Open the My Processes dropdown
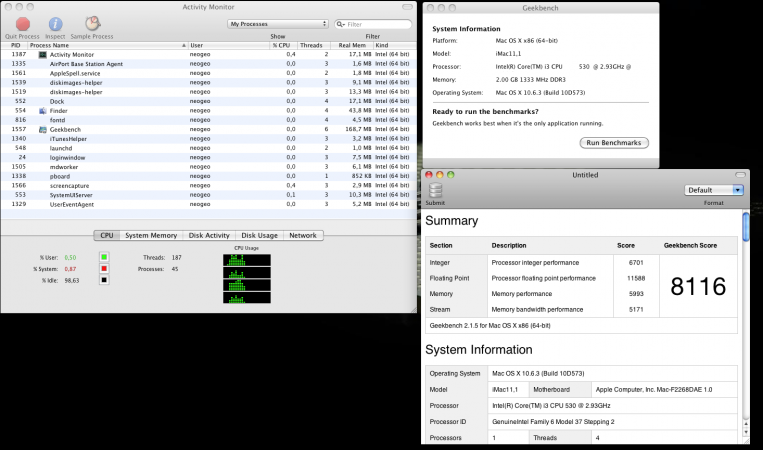 278,24
